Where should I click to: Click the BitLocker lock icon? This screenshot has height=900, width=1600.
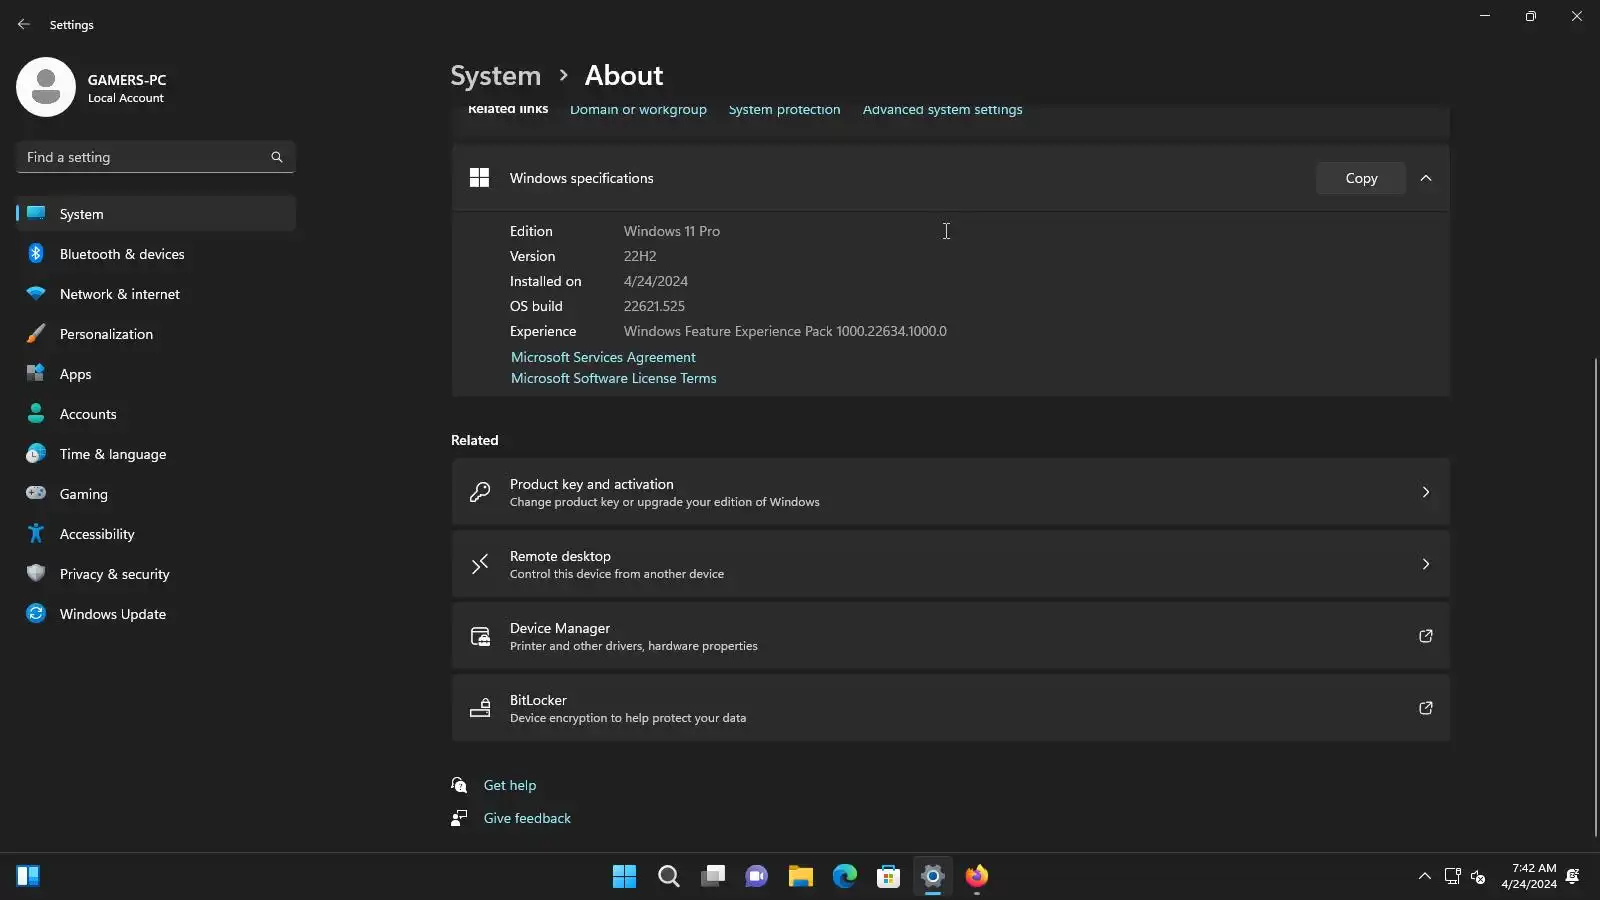pos(480,708)
